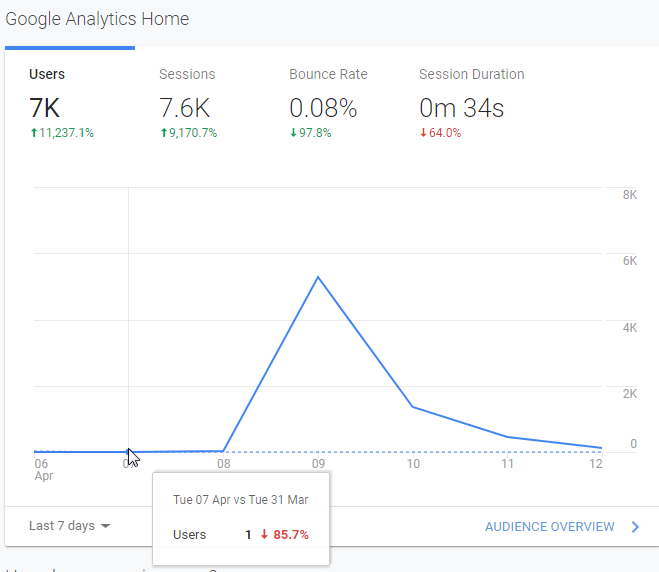This screenshot has height=572, width=659.
Task: Click the Google Analytics Home heading
Action: coord(97,19)
